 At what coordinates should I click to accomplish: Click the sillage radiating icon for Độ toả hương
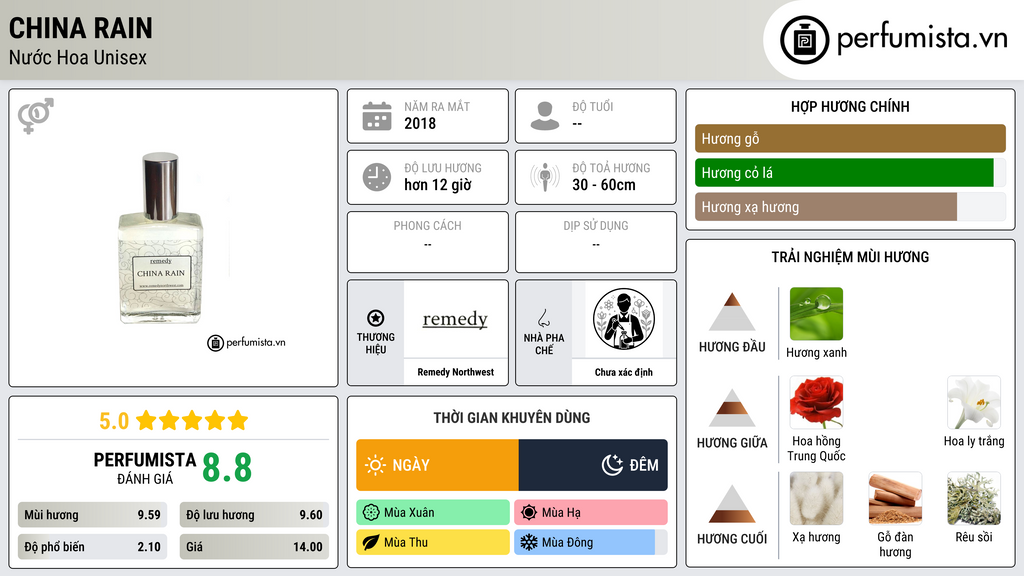coord(545,177)
